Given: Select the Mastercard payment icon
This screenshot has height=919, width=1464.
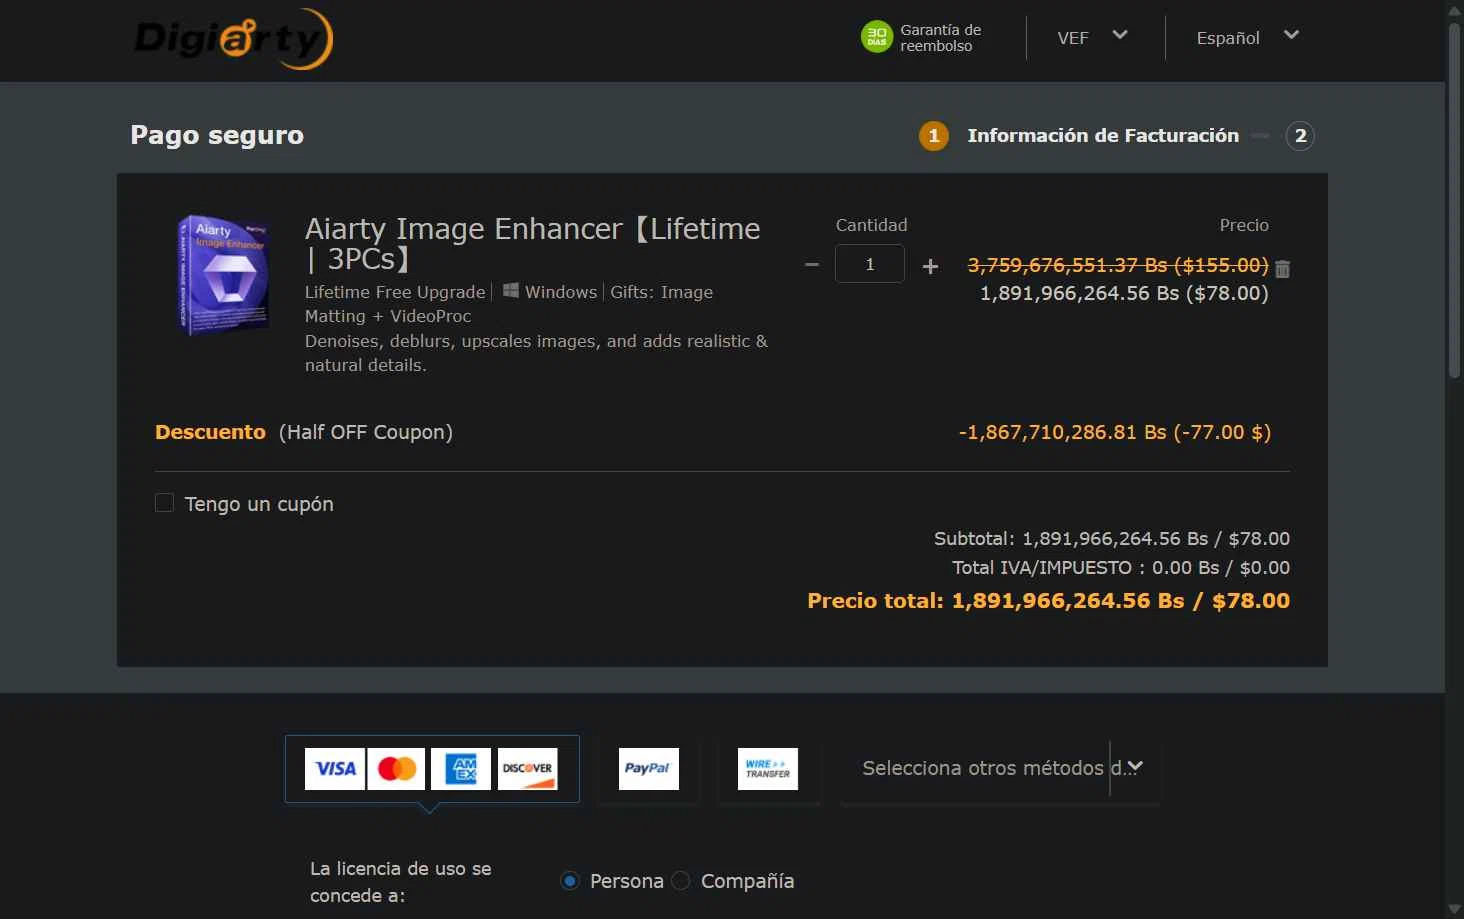Looking at the screenshot, I should (x=397, y=769).
